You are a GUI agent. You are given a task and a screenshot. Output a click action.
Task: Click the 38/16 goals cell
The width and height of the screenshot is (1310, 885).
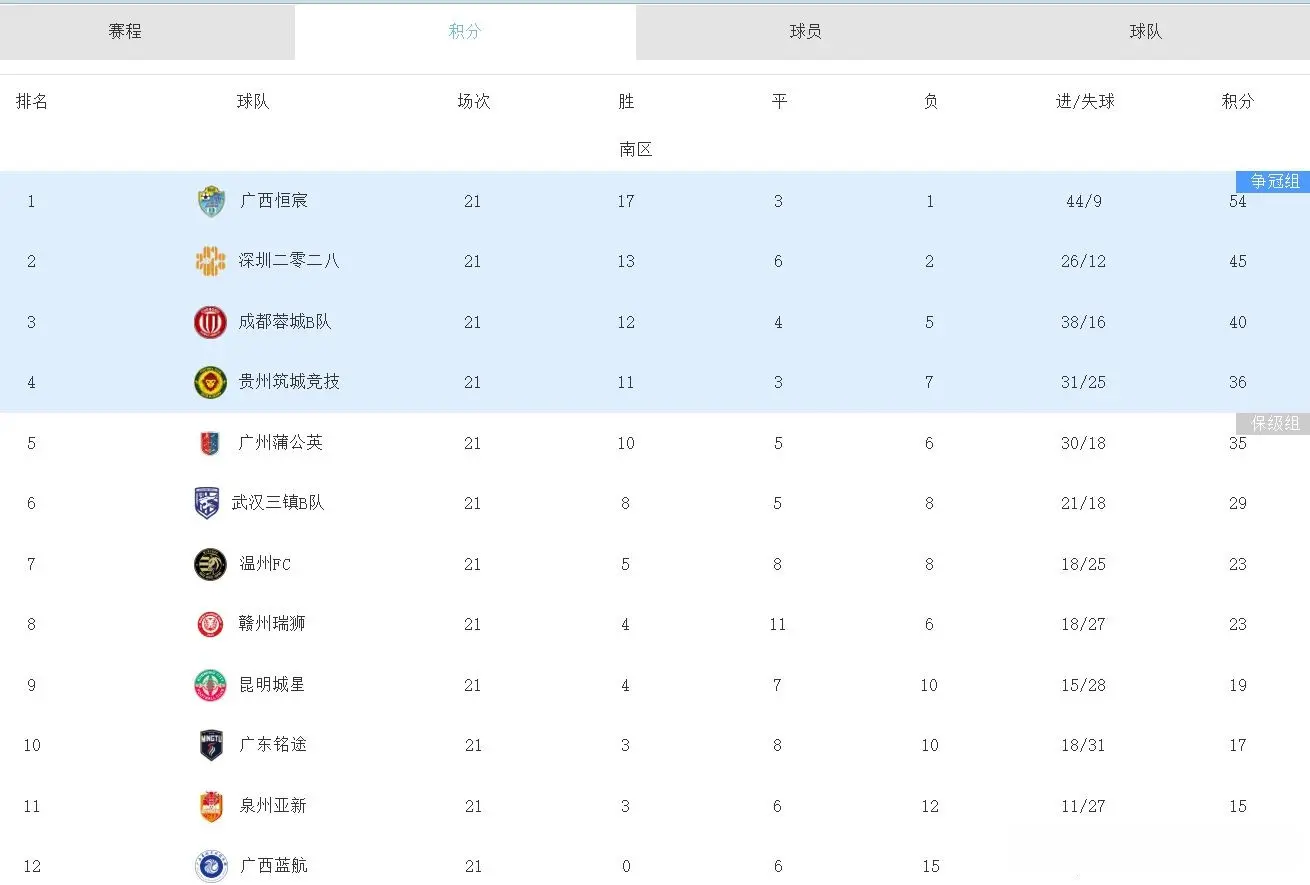(1084, 323)
